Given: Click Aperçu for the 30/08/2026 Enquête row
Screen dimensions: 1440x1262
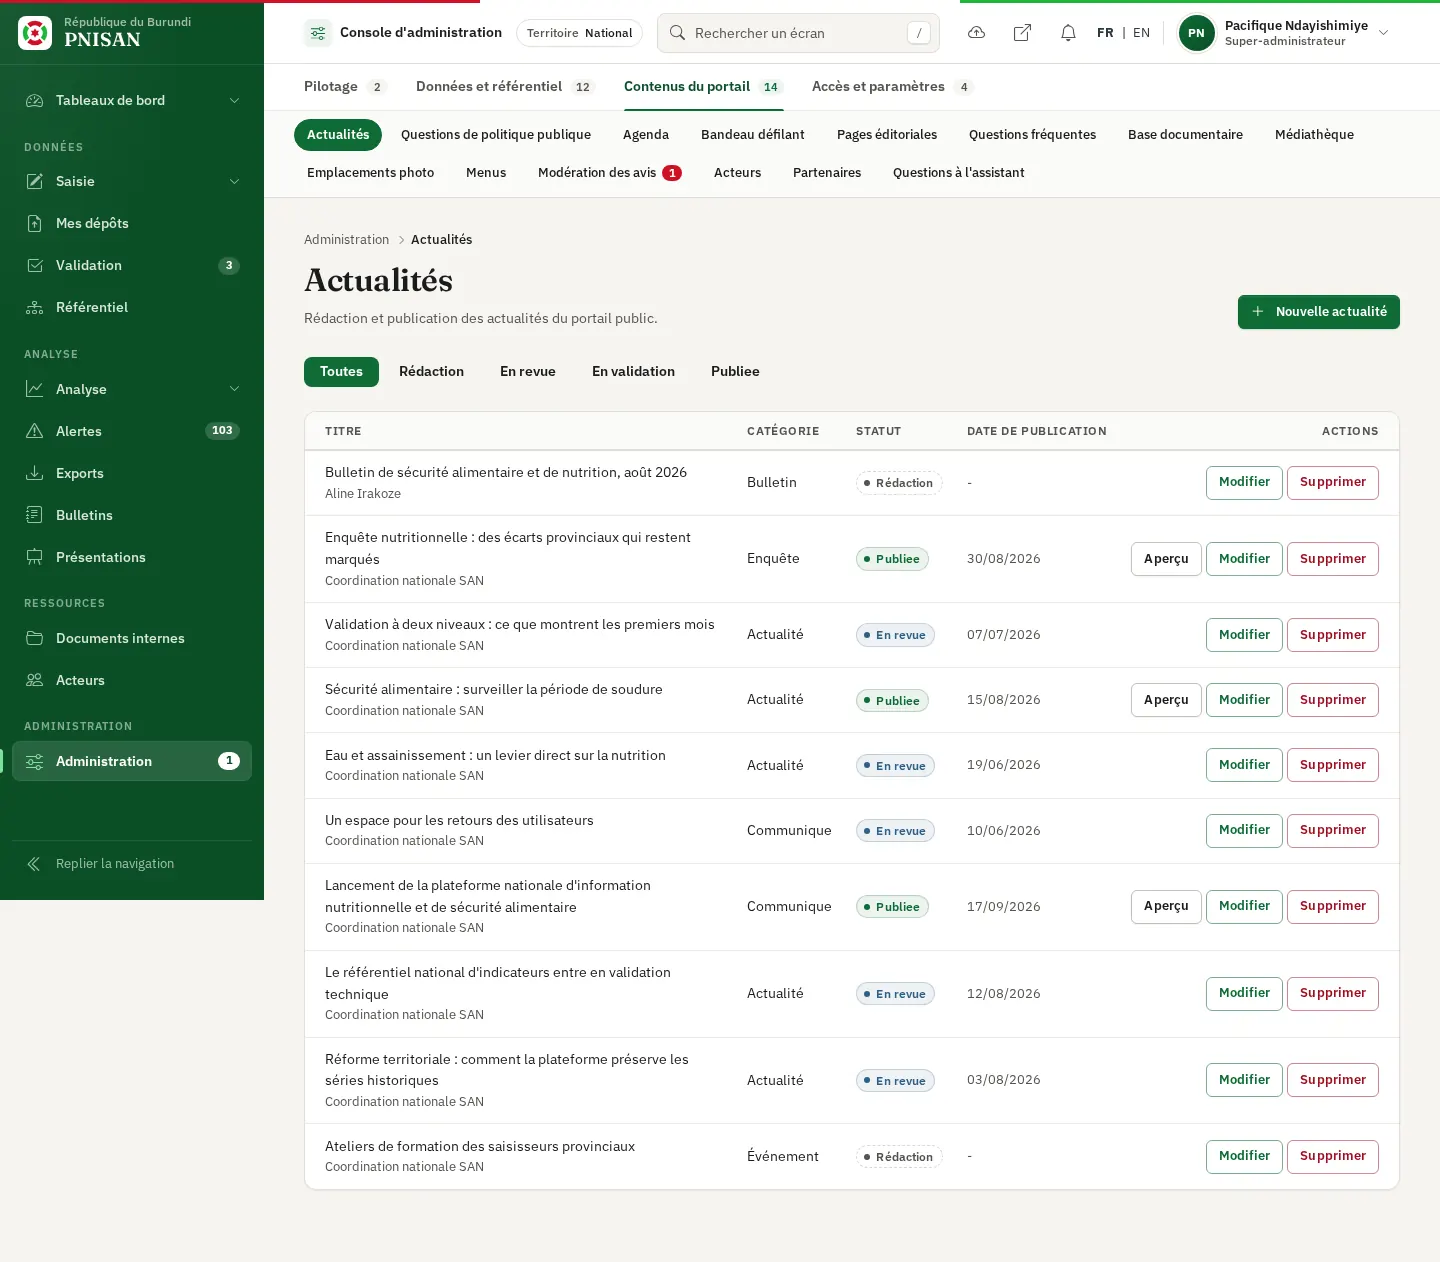Looking at the screenshot, I should pos(1166,559).
